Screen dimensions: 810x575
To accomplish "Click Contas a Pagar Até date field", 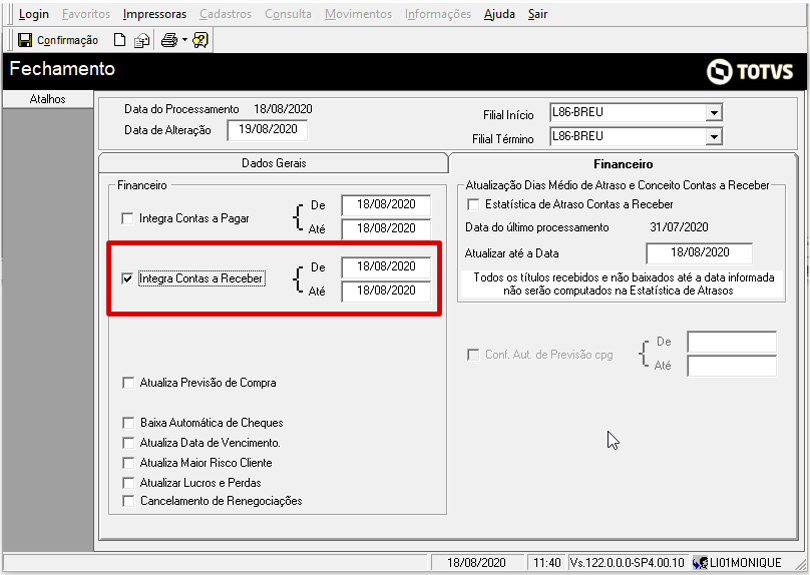I will 386,229.
